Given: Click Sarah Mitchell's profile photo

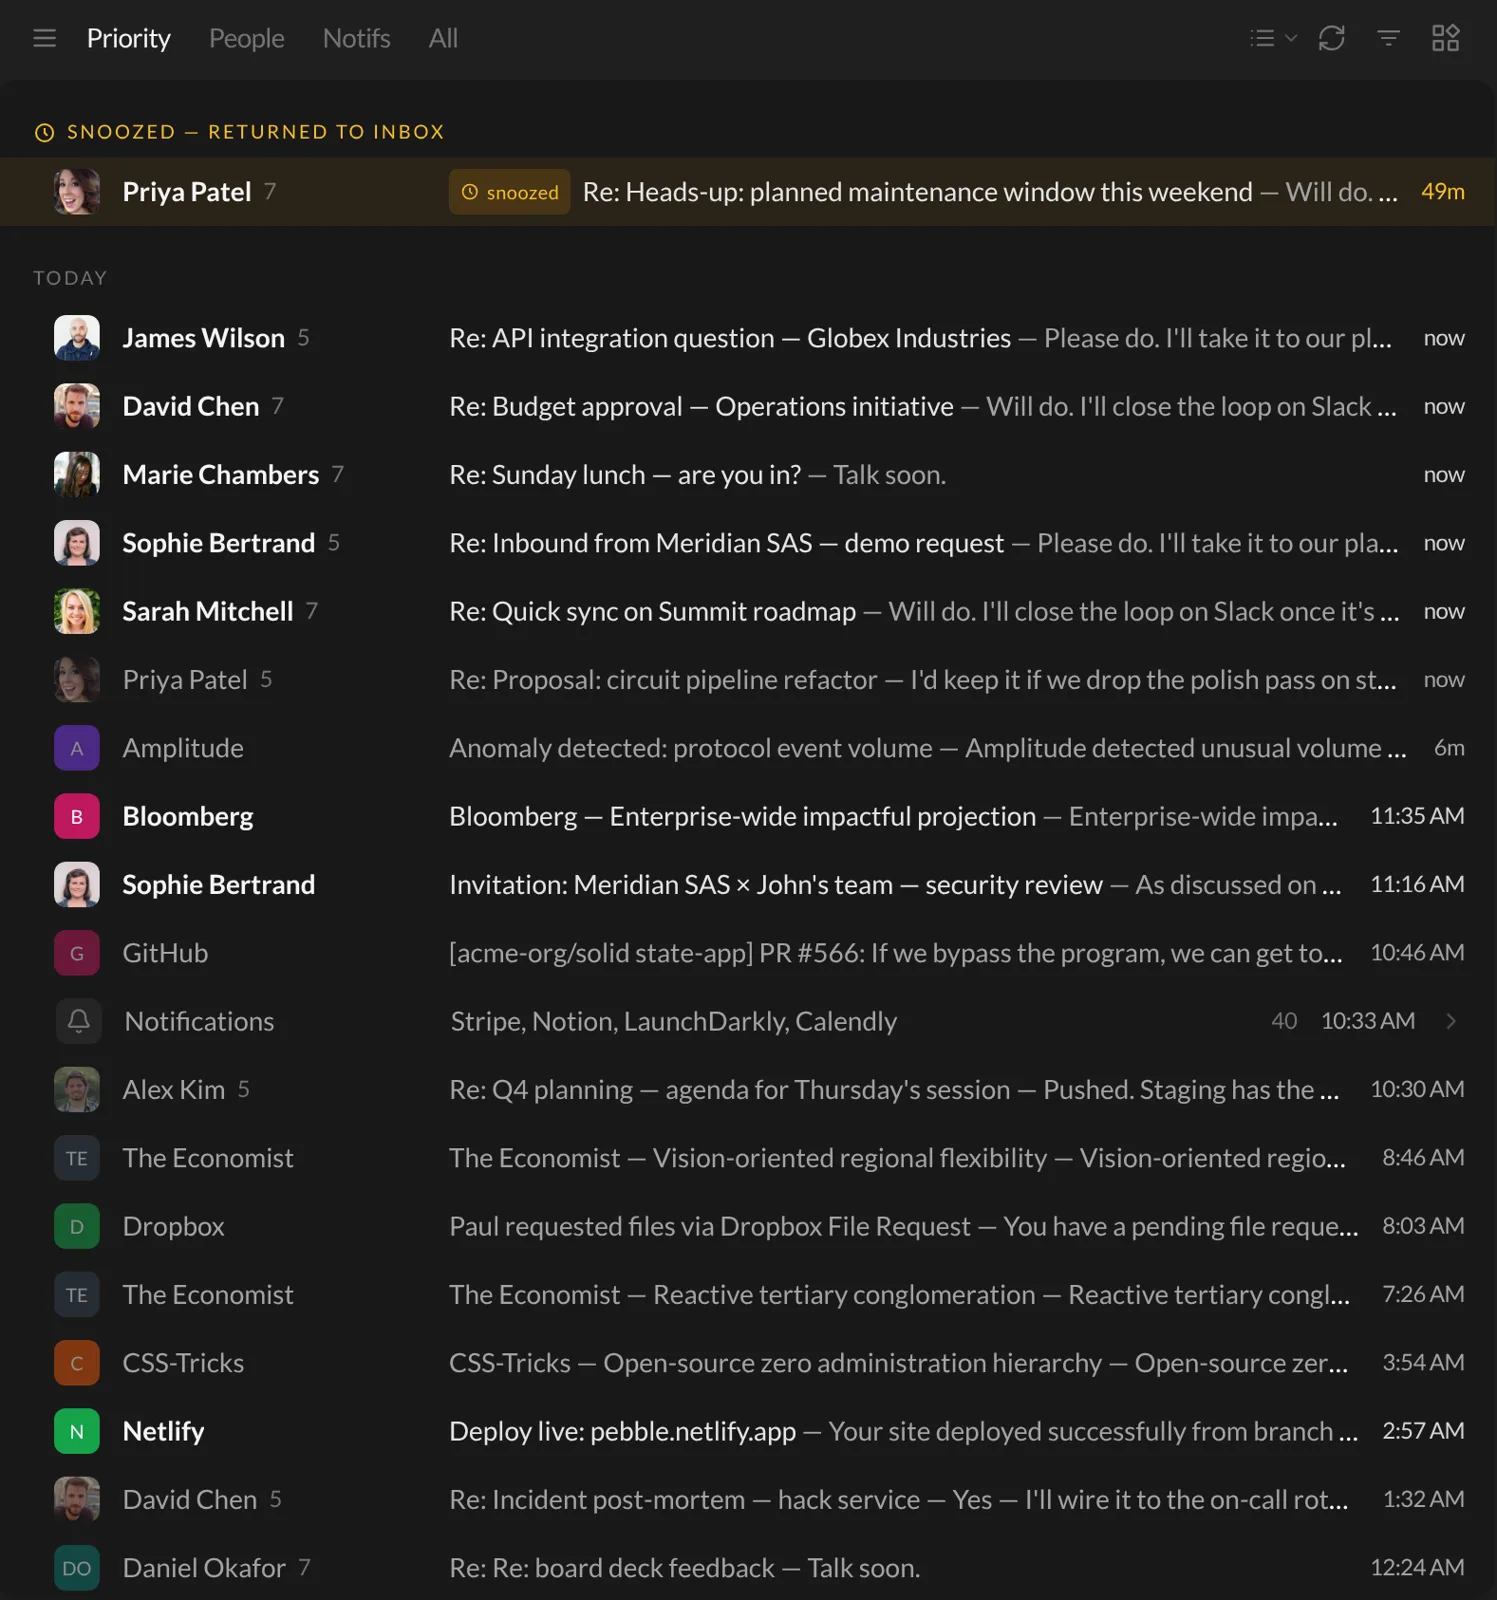Looking at the screenshot, I should click(x=77, y=611).
